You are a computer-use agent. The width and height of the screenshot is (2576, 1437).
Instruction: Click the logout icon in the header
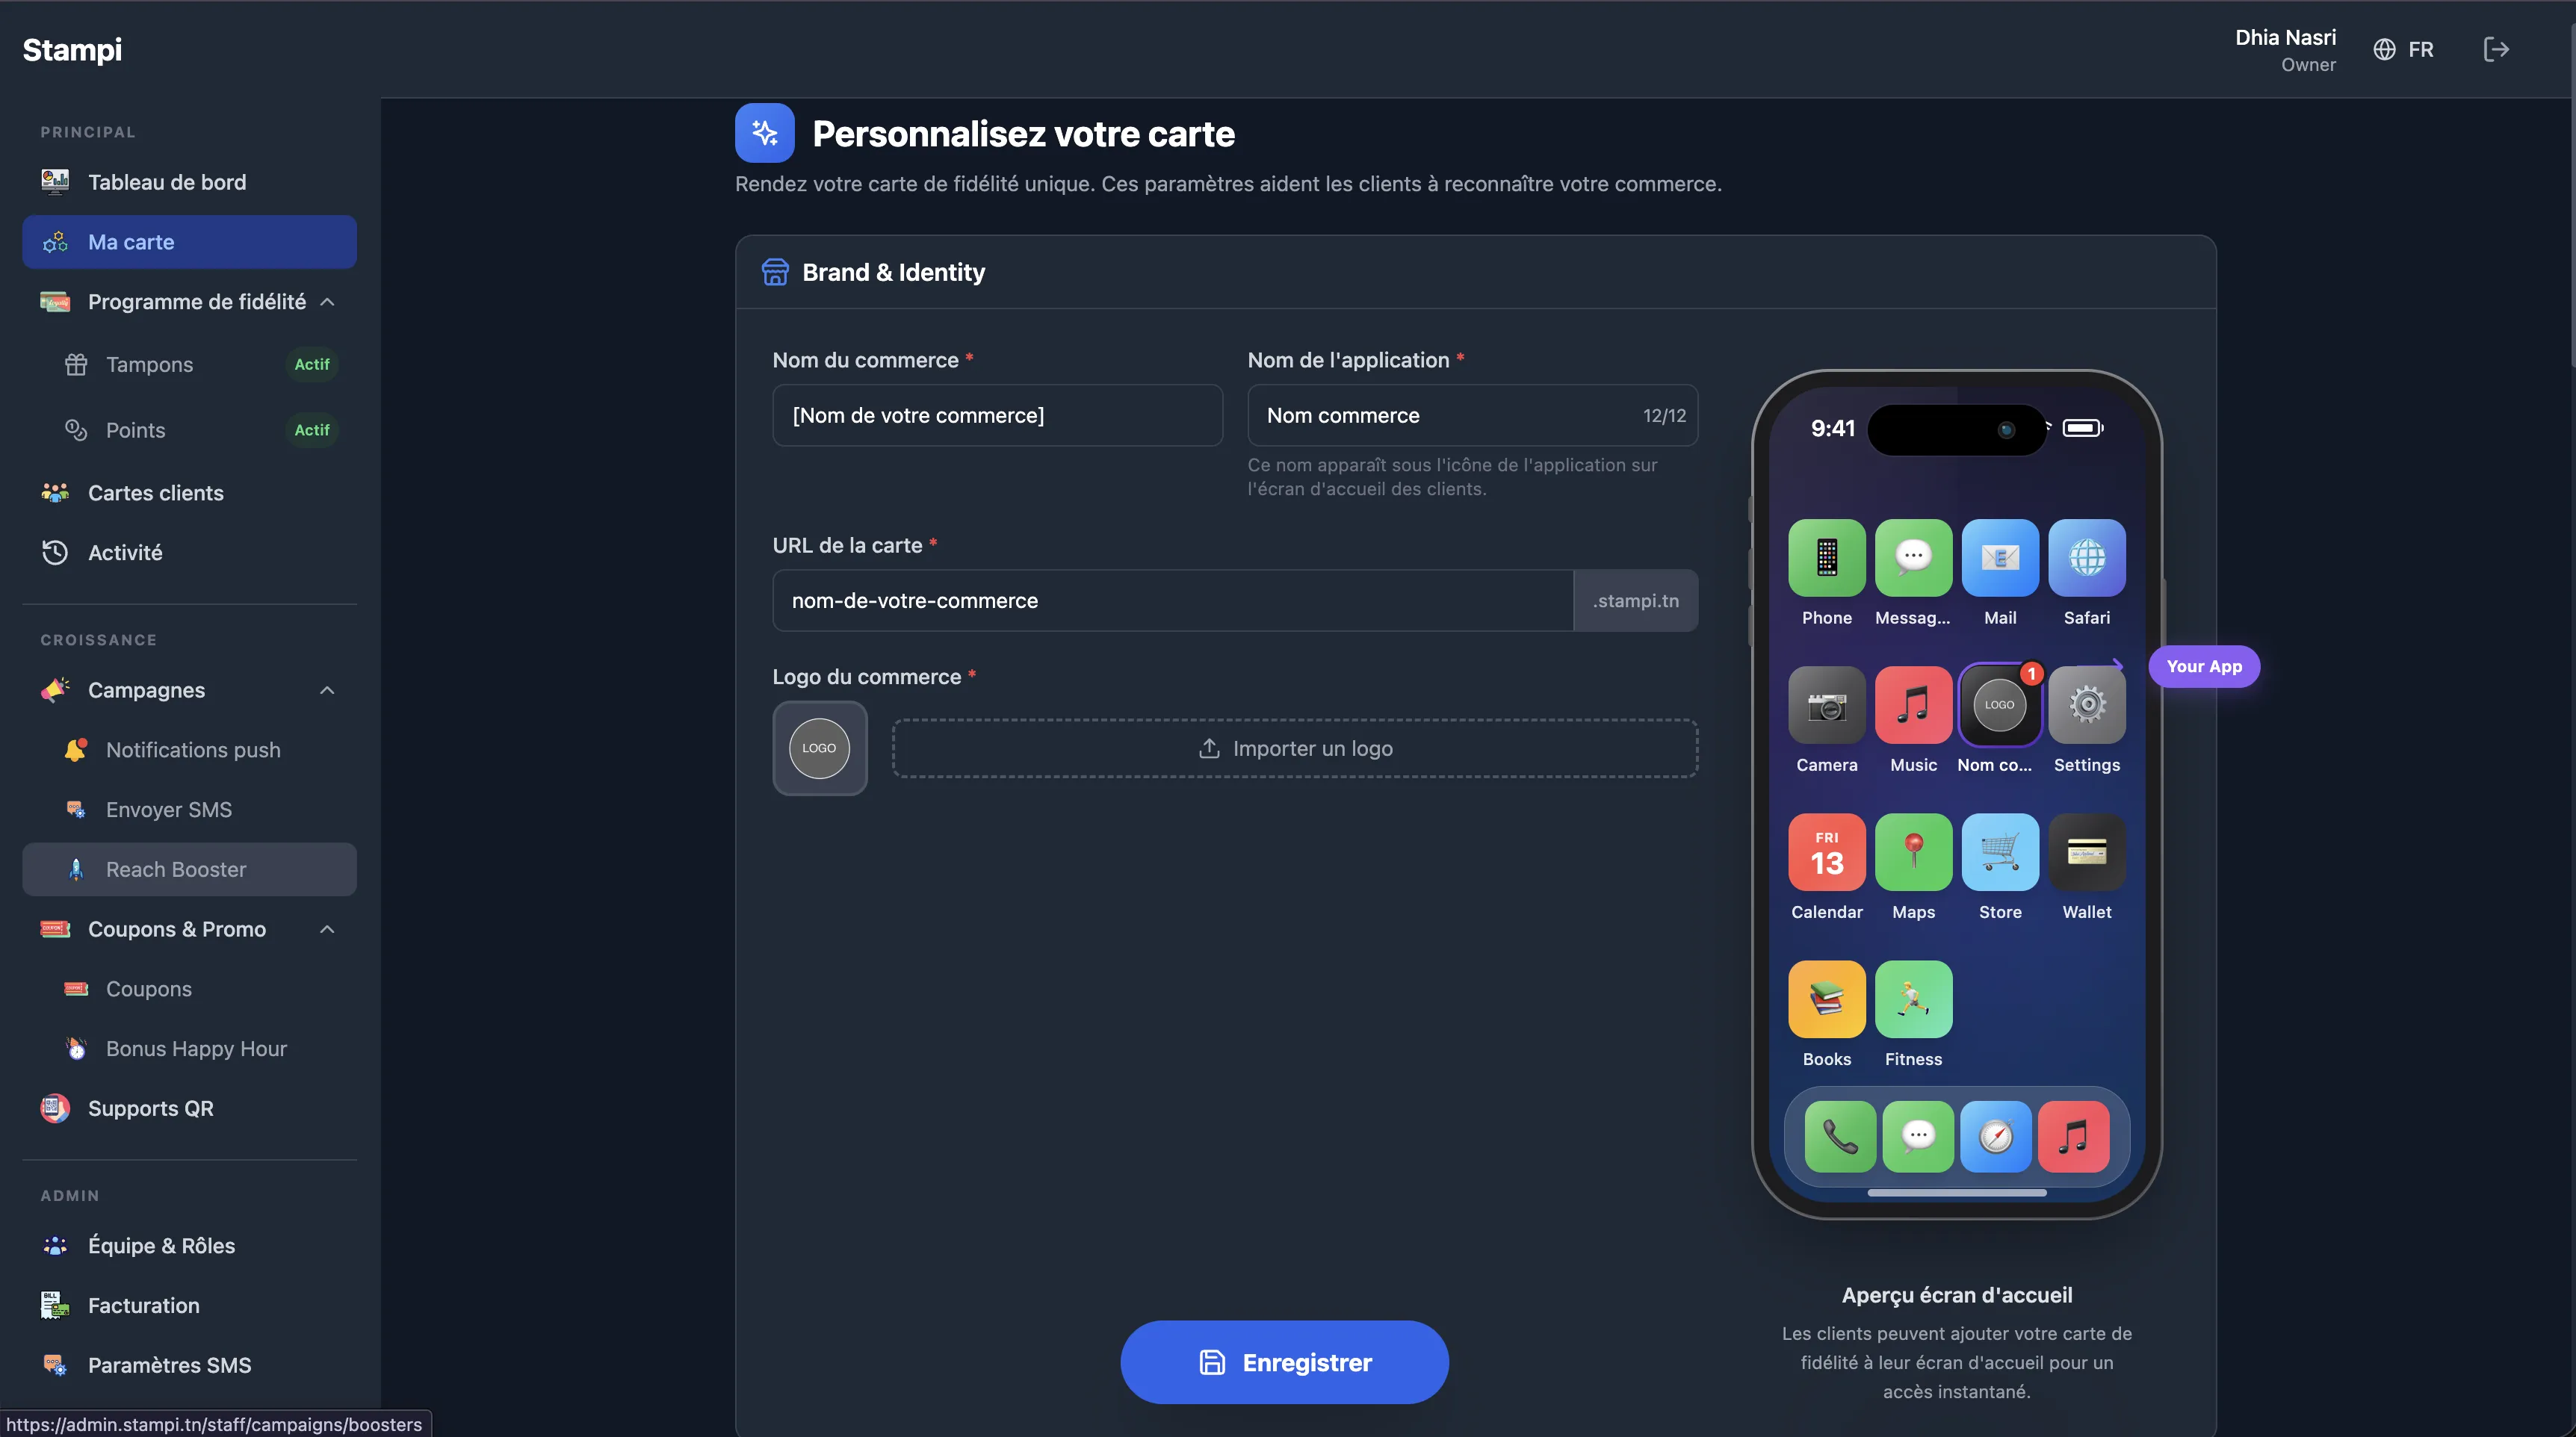pyautogui.click(x=2496, y=49)
